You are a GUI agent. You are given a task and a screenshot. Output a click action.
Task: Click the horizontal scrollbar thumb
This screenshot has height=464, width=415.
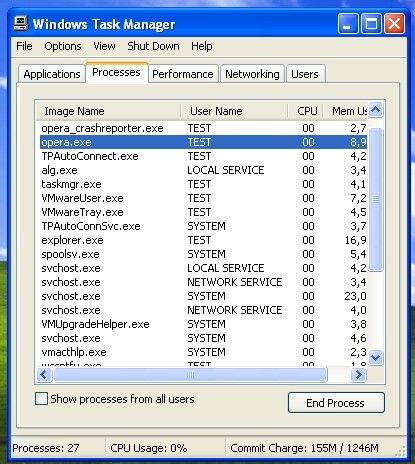click(x=190, y=375)
